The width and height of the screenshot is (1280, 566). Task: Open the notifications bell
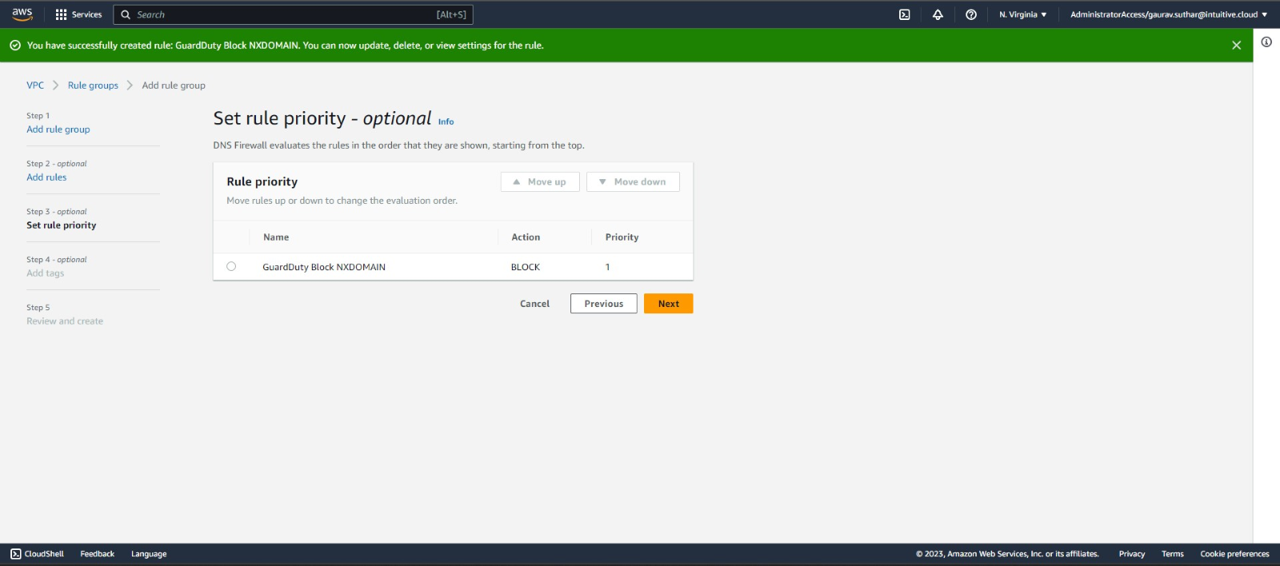coord(937,15)
